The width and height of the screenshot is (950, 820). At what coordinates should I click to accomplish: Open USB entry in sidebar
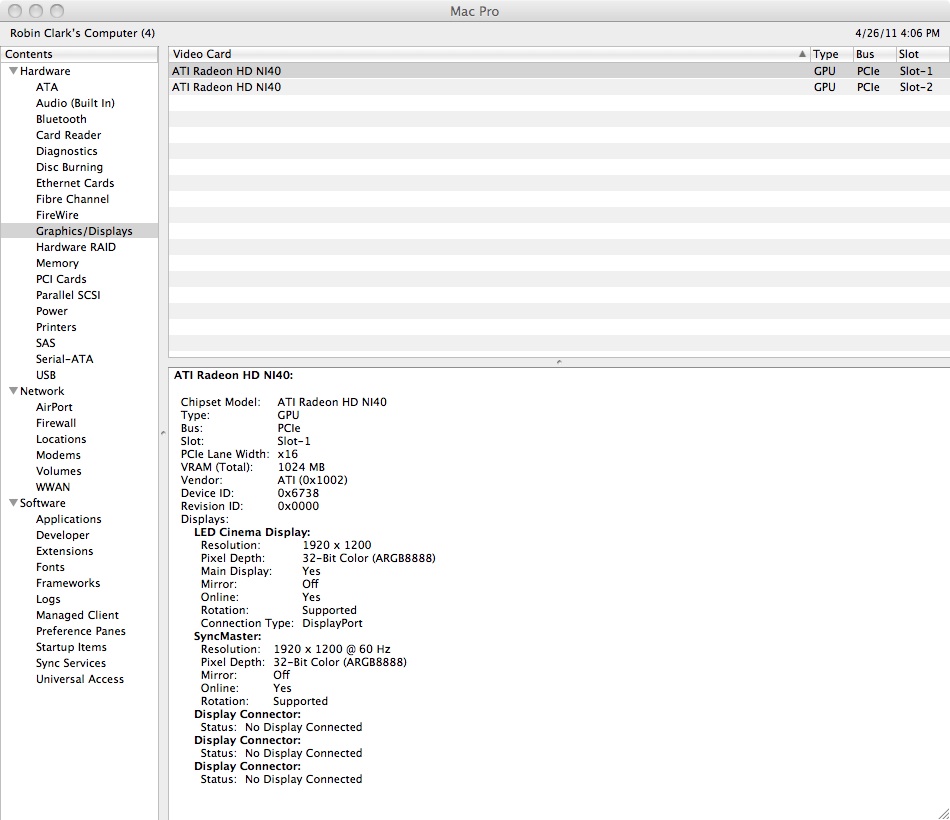45,375
